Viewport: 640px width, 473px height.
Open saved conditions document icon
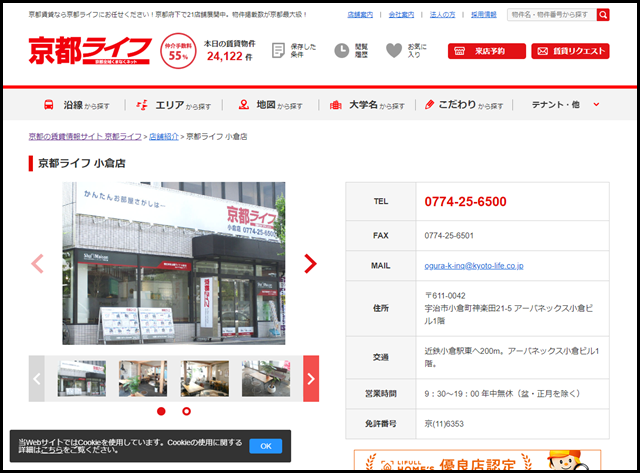click(278, 51)
